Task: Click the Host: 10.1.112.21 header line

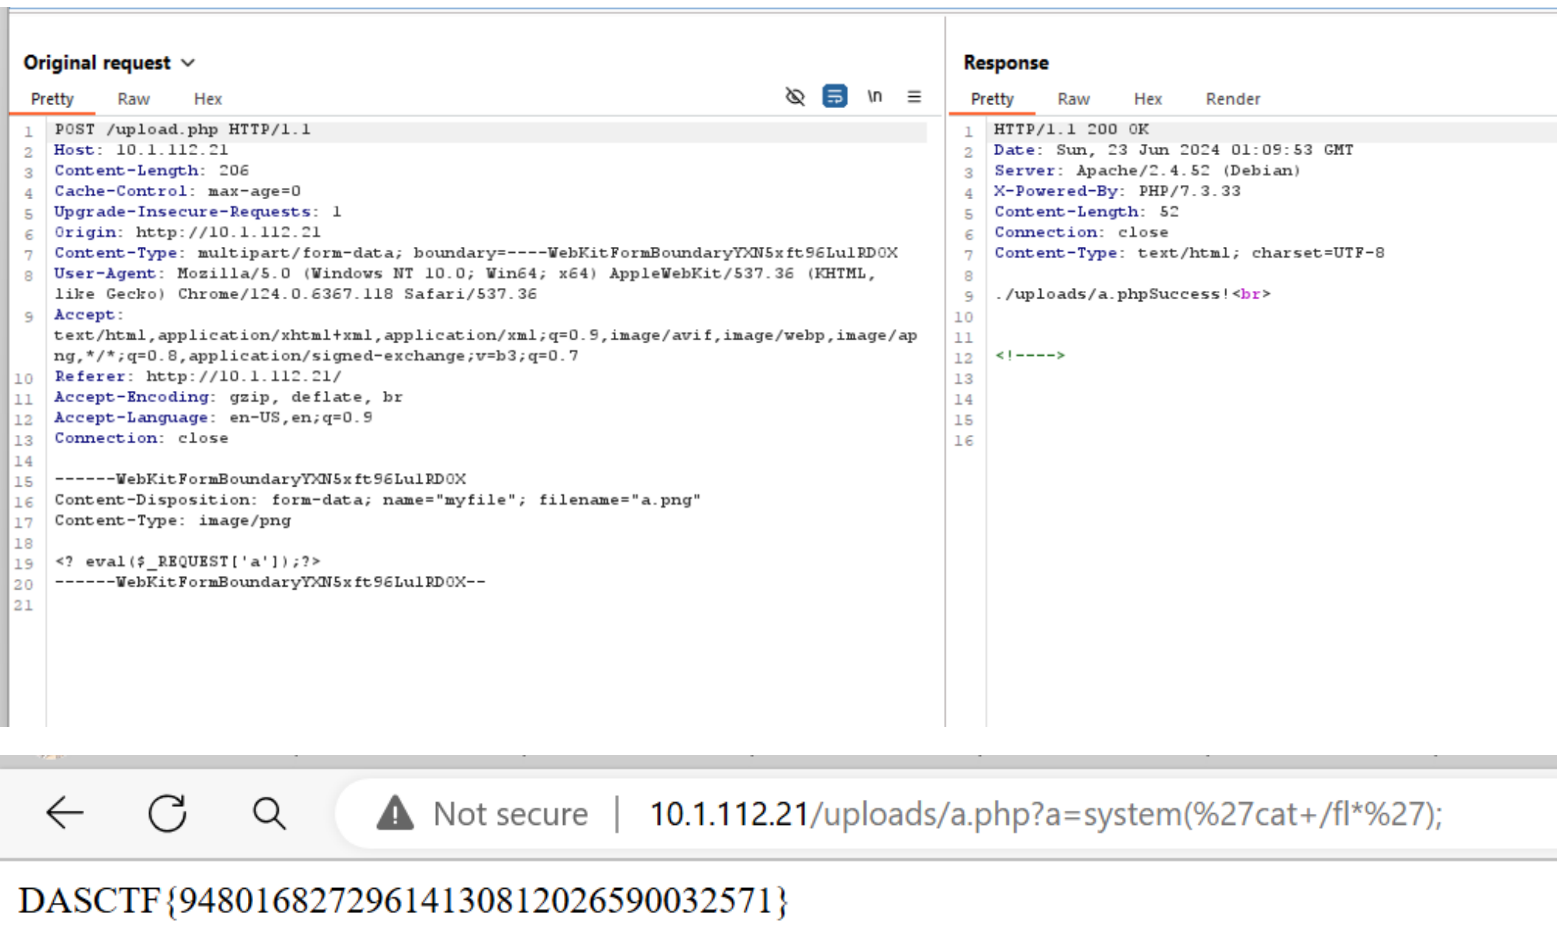Action: coord(141,150)
